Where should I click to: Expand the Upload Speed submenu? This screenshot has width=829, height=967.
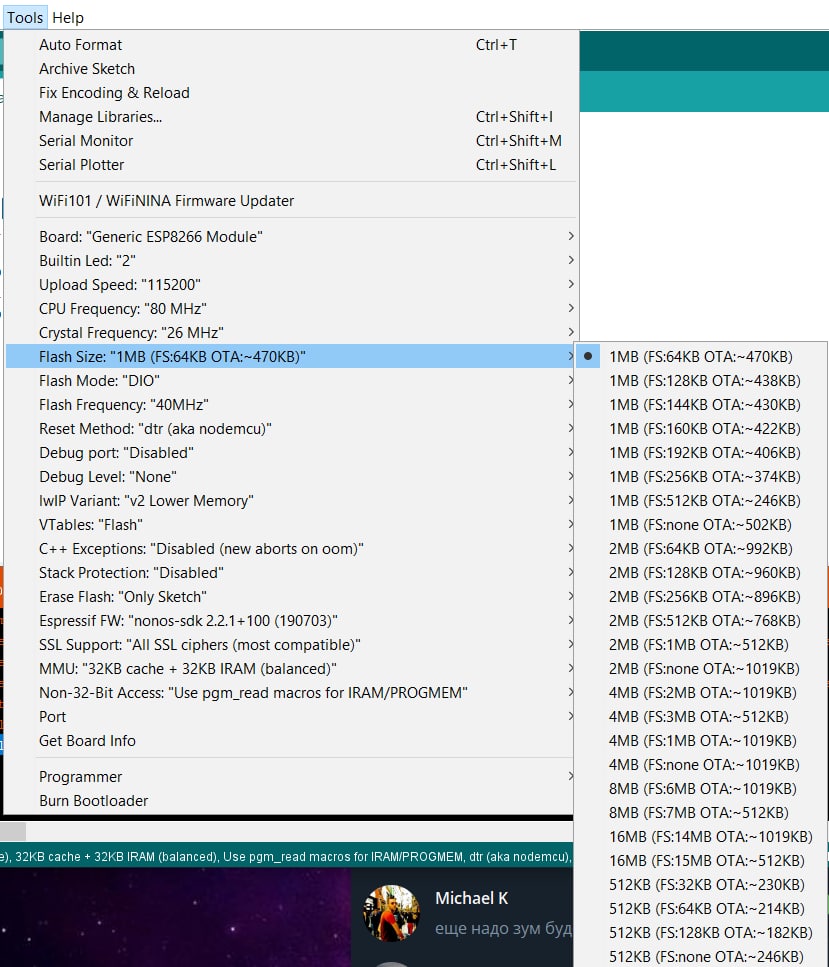tap(290, 284)
